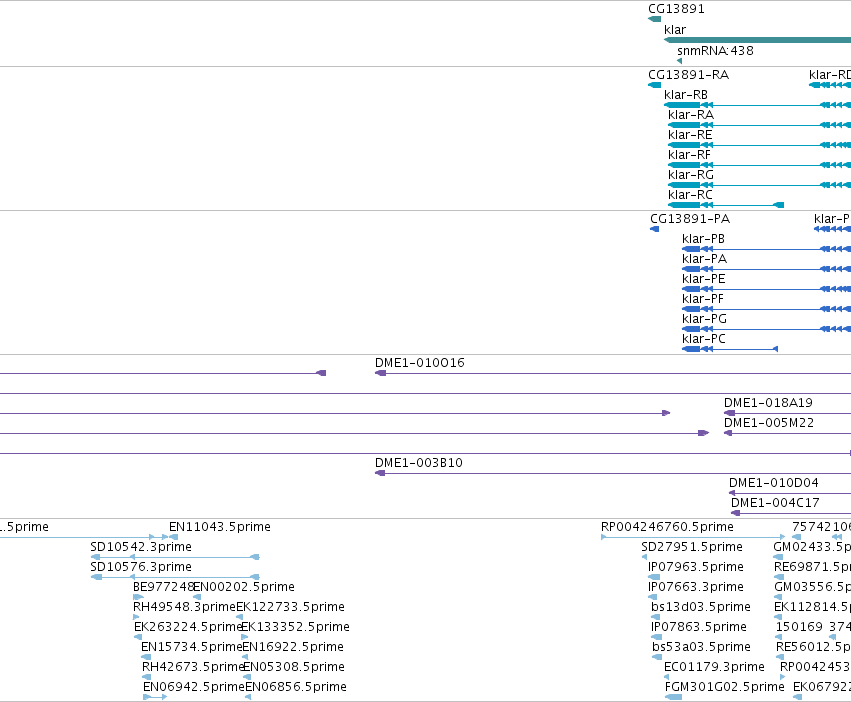Click the klar-RC transcript exon glyph
Viewport: 851px width, 702px height.
tap(684, 205)
